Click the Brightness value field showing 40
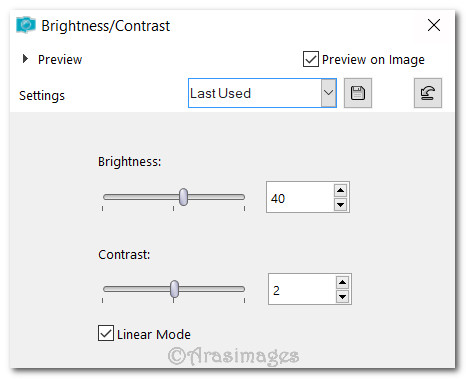The height and width of the screenshot is (379, 466). click(x=300, y=197)
